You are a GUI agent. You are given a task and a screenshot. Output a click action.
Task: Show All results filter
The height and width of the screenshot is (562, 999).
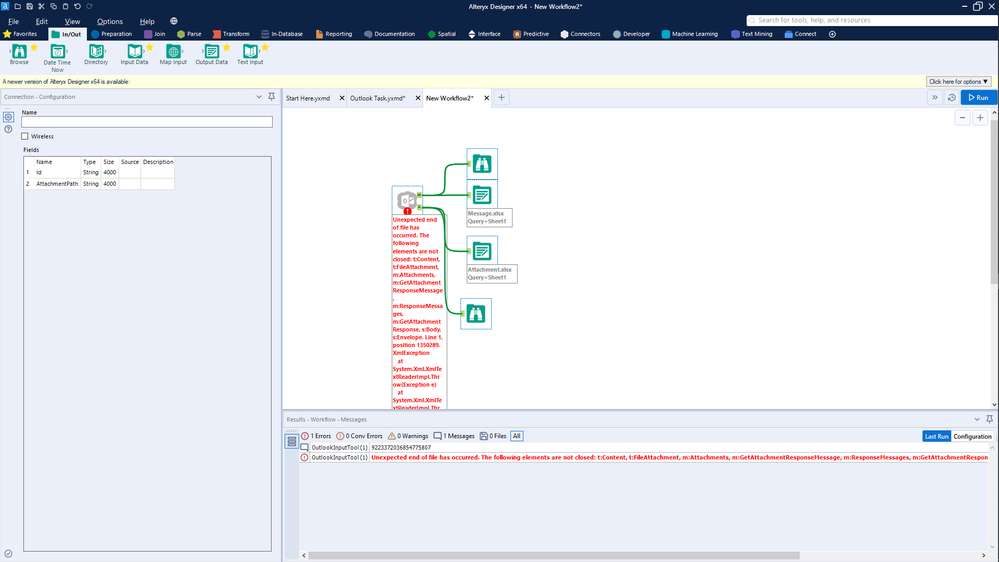517,436
